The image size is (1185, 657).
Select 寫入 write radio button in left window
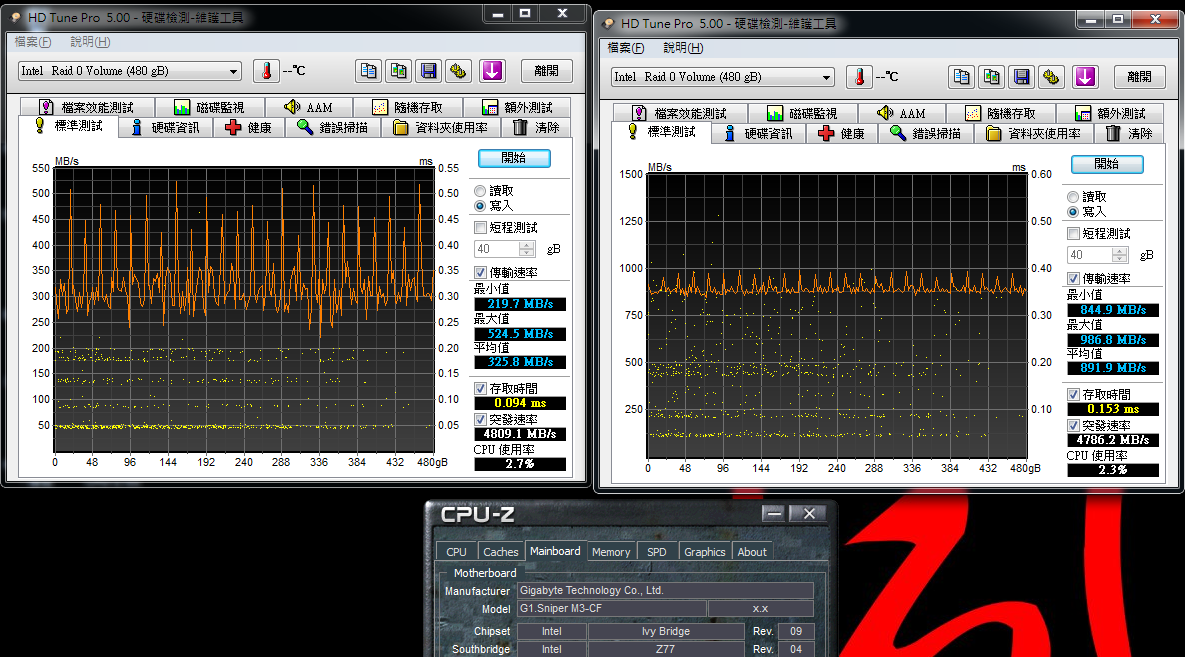click(x=480, y=206)
